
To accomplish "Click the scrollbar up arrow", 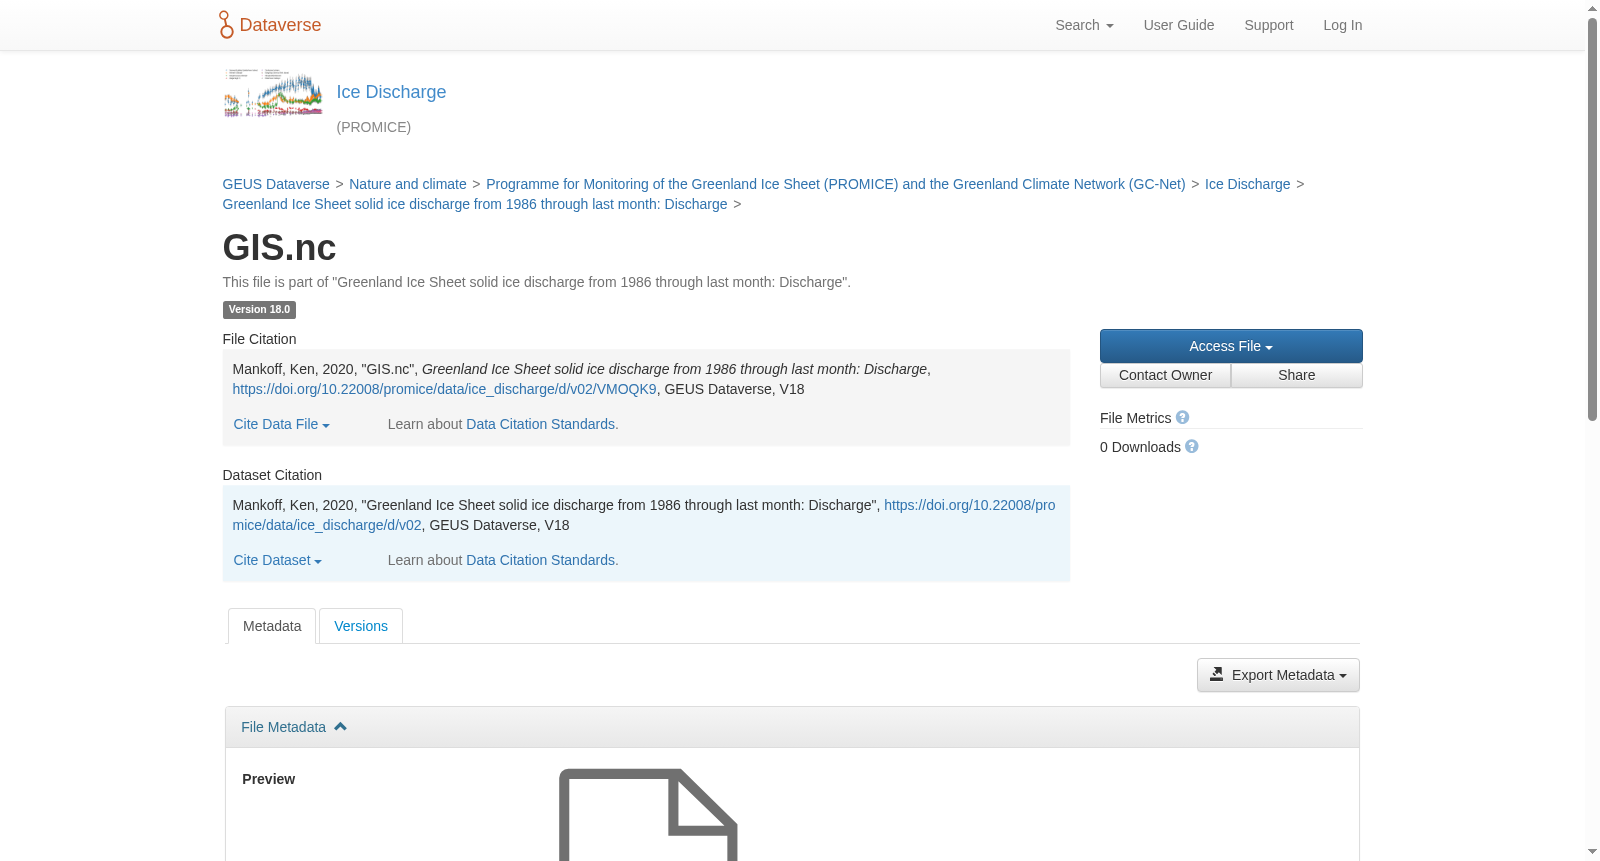I will 1592,8.
